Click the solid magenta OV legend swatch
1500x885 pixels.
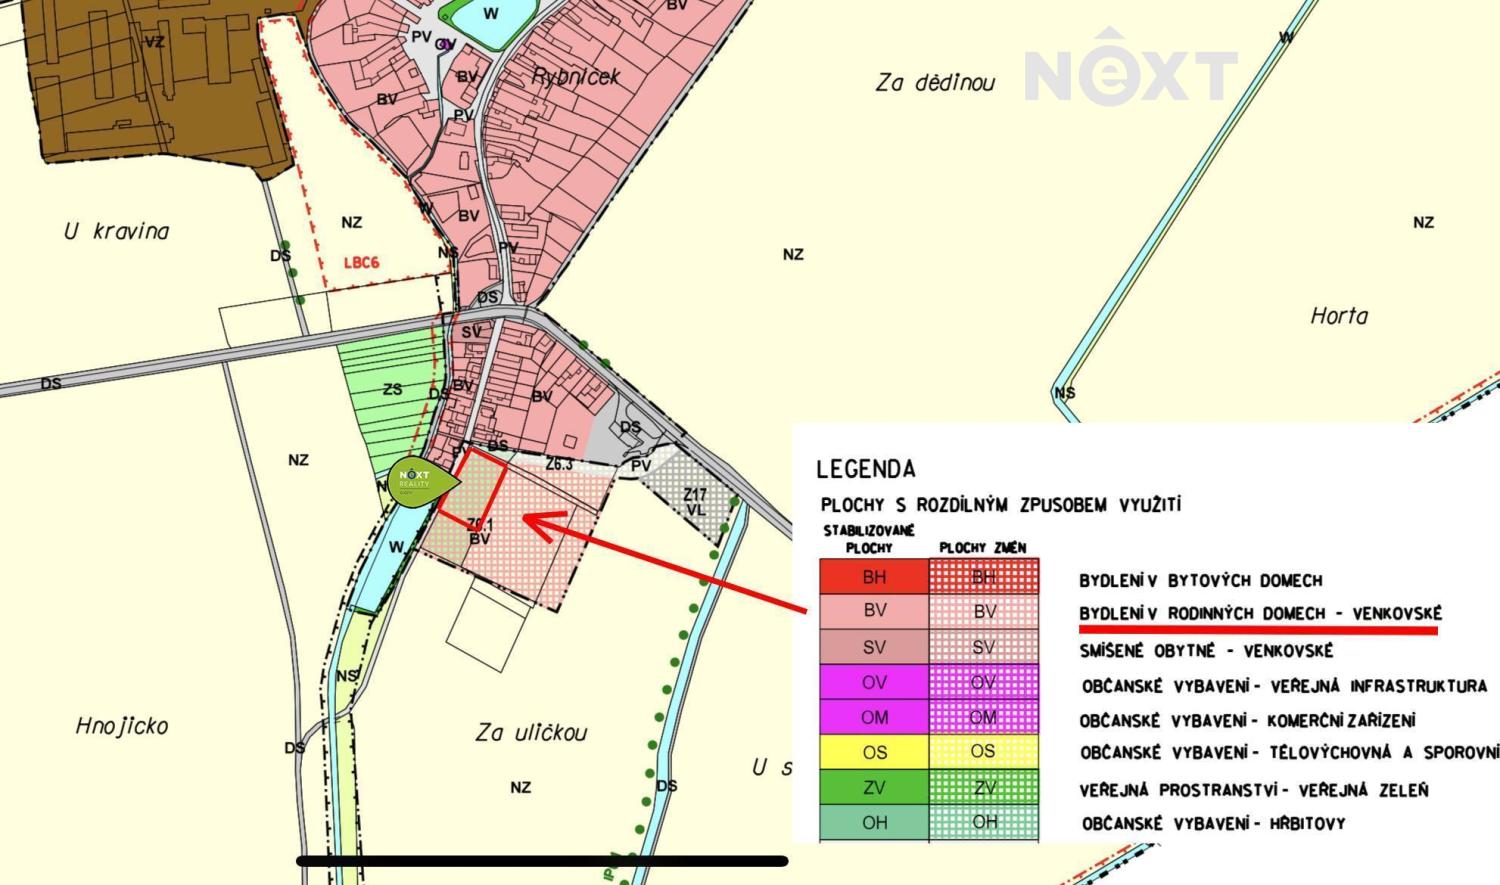(x=874, y=682)
